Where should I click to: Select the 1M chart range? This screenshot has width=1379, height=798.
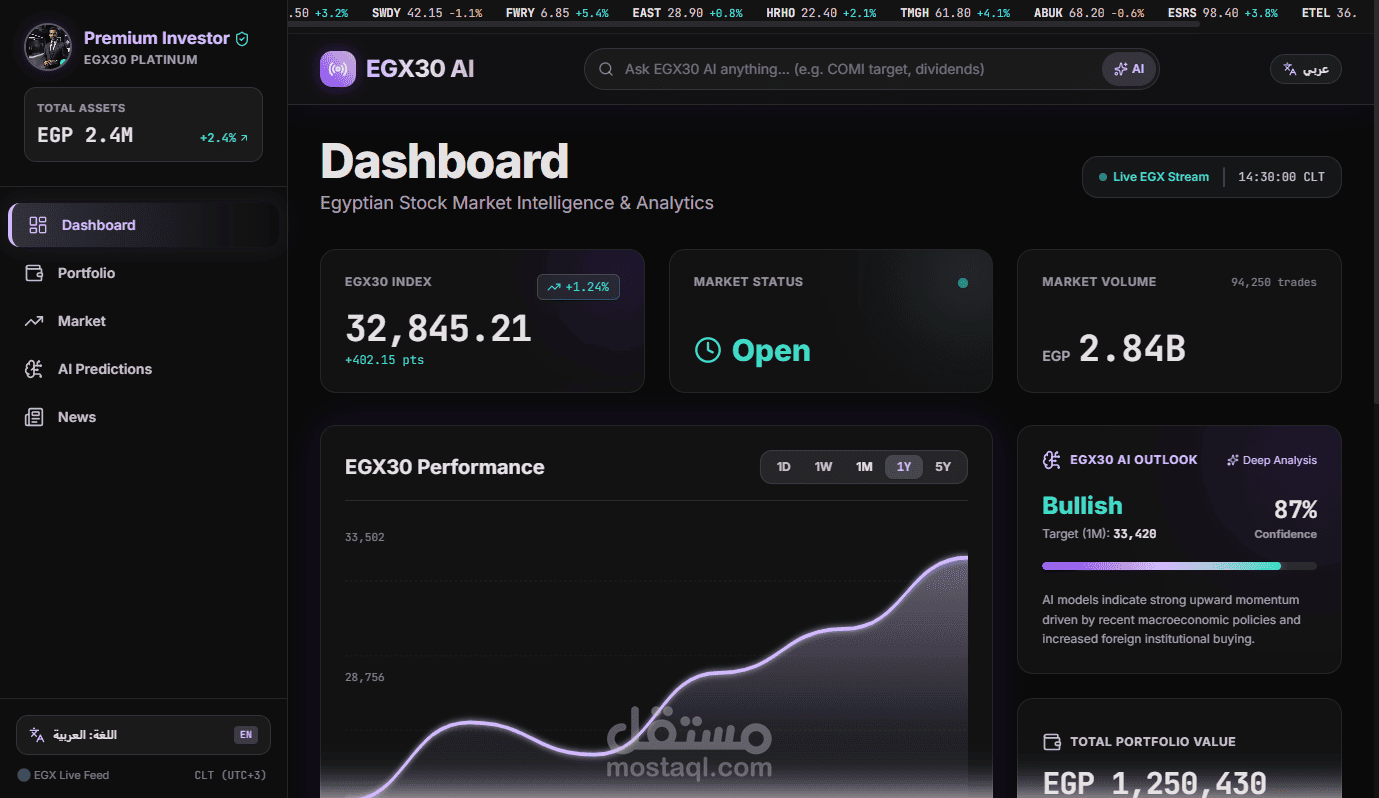864,467
